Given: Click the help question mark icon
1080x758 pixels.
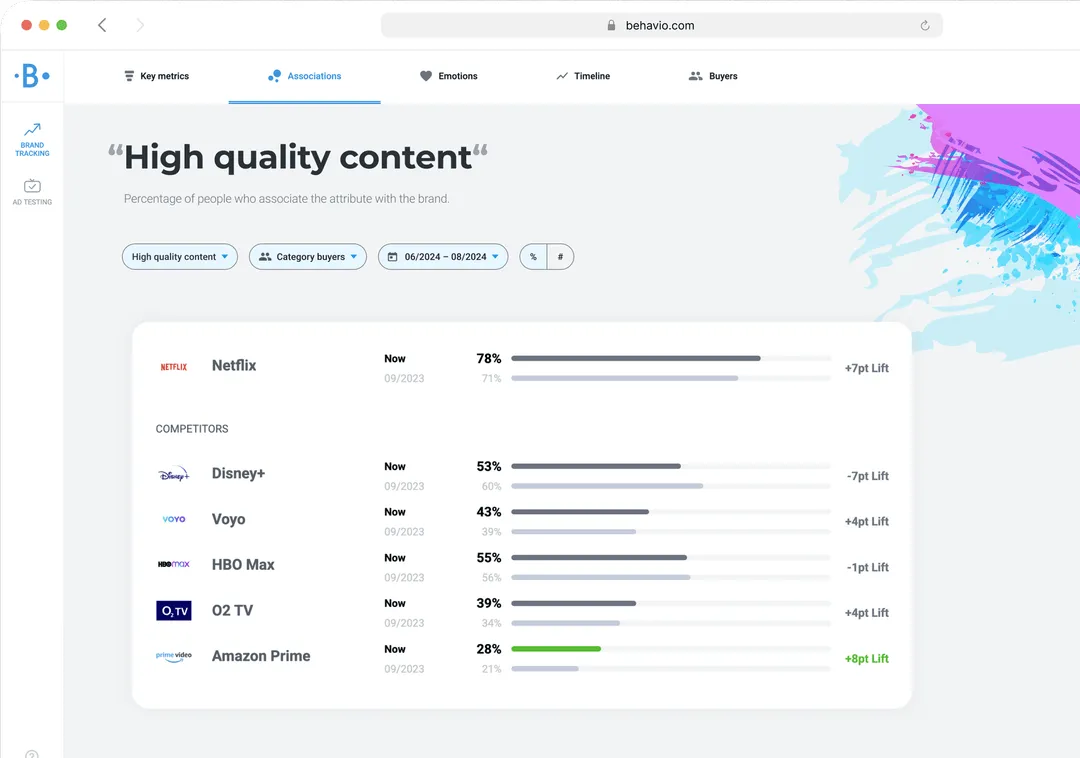Looking at the screenshot, I should (x=32, y=754).
